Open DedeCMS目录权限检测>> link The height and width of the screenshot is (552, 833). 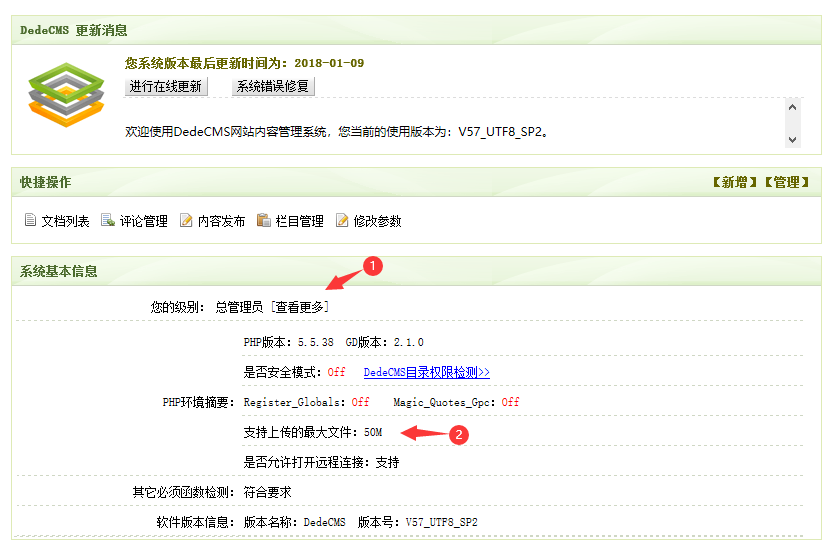click(426, 372)
